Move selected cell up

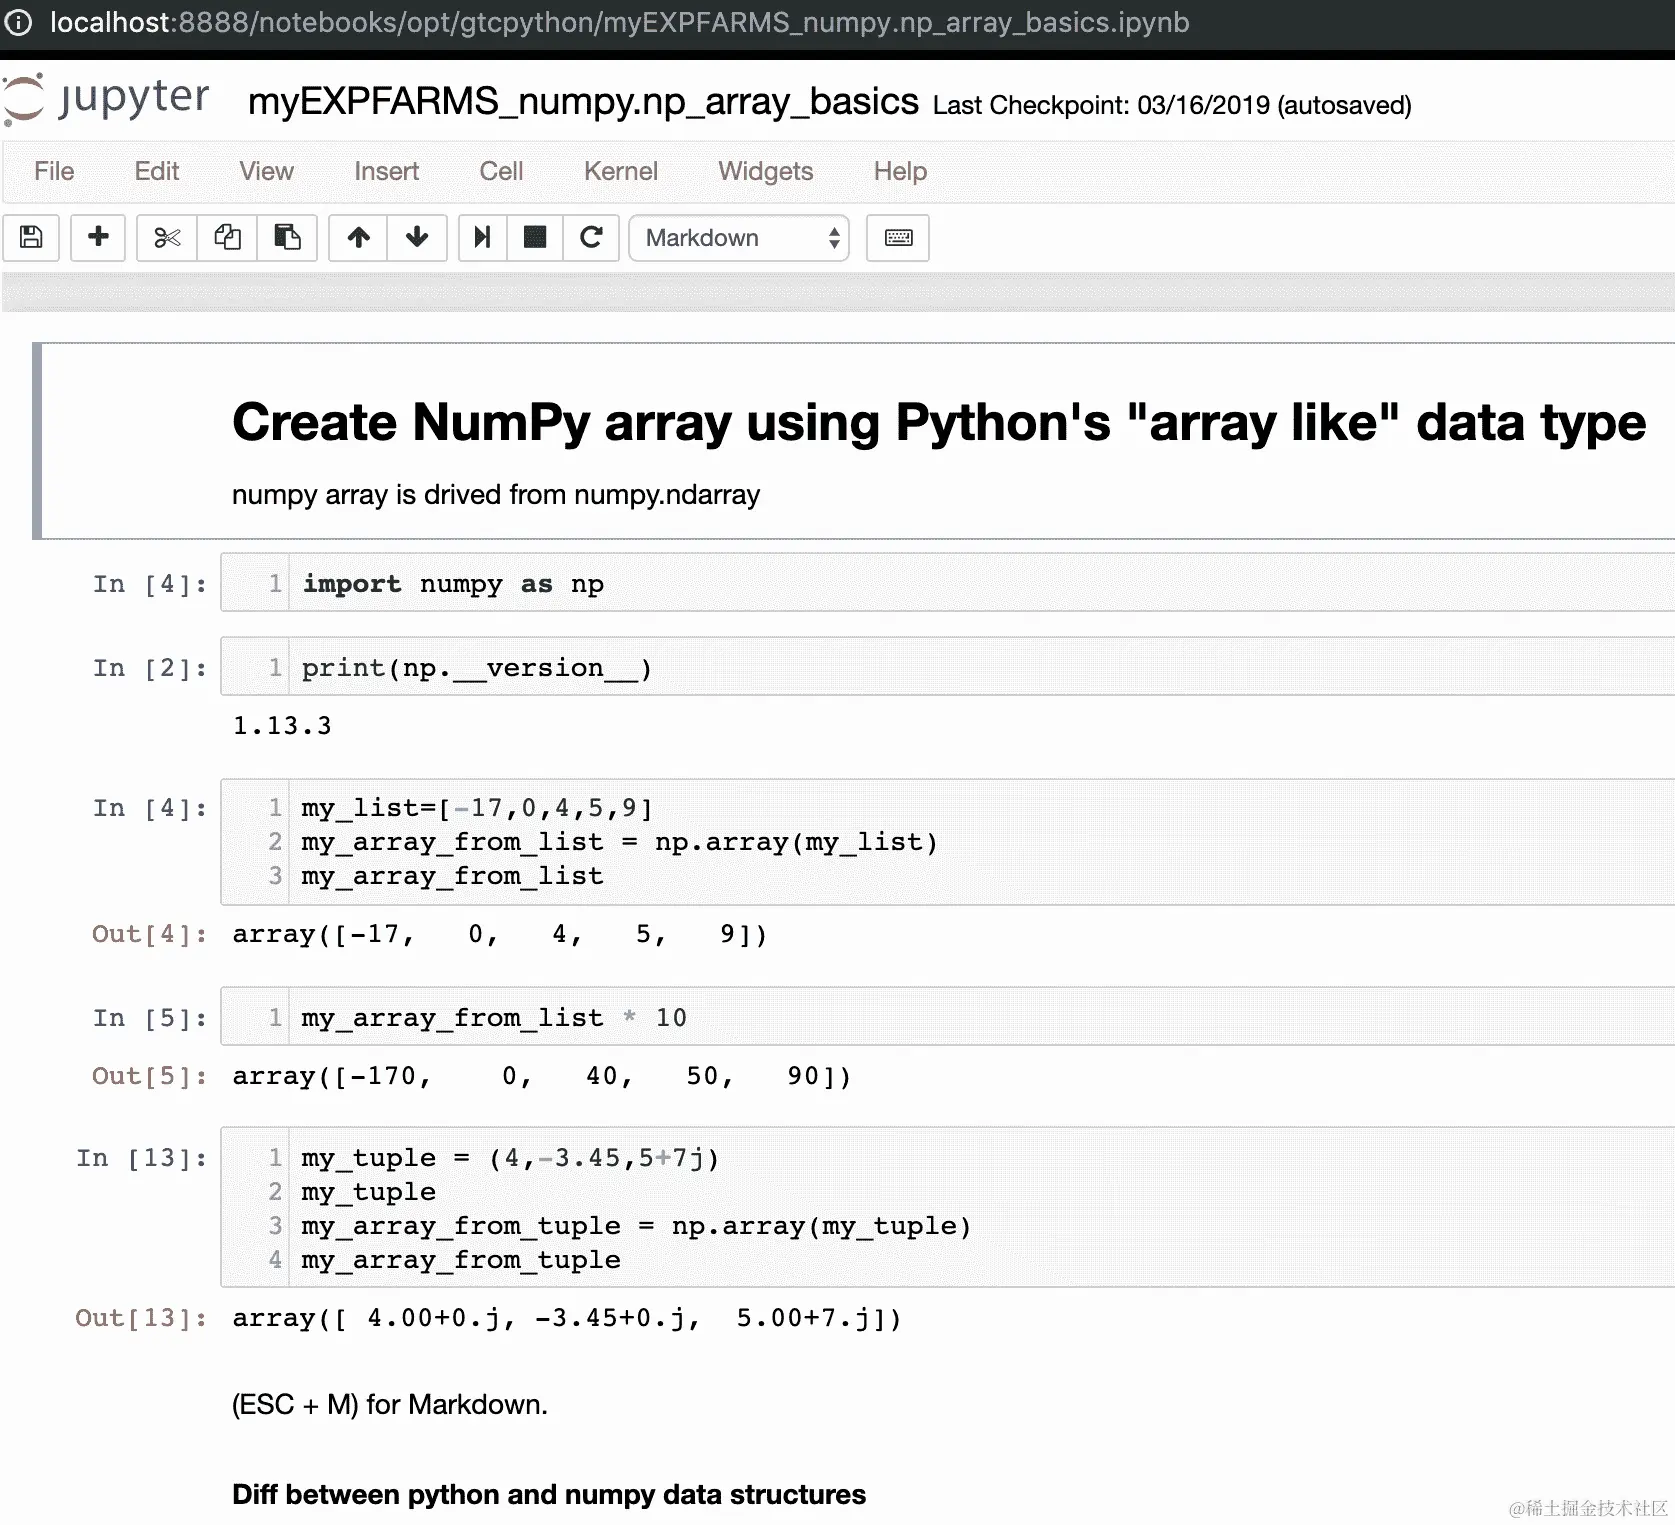pos(359,238)
